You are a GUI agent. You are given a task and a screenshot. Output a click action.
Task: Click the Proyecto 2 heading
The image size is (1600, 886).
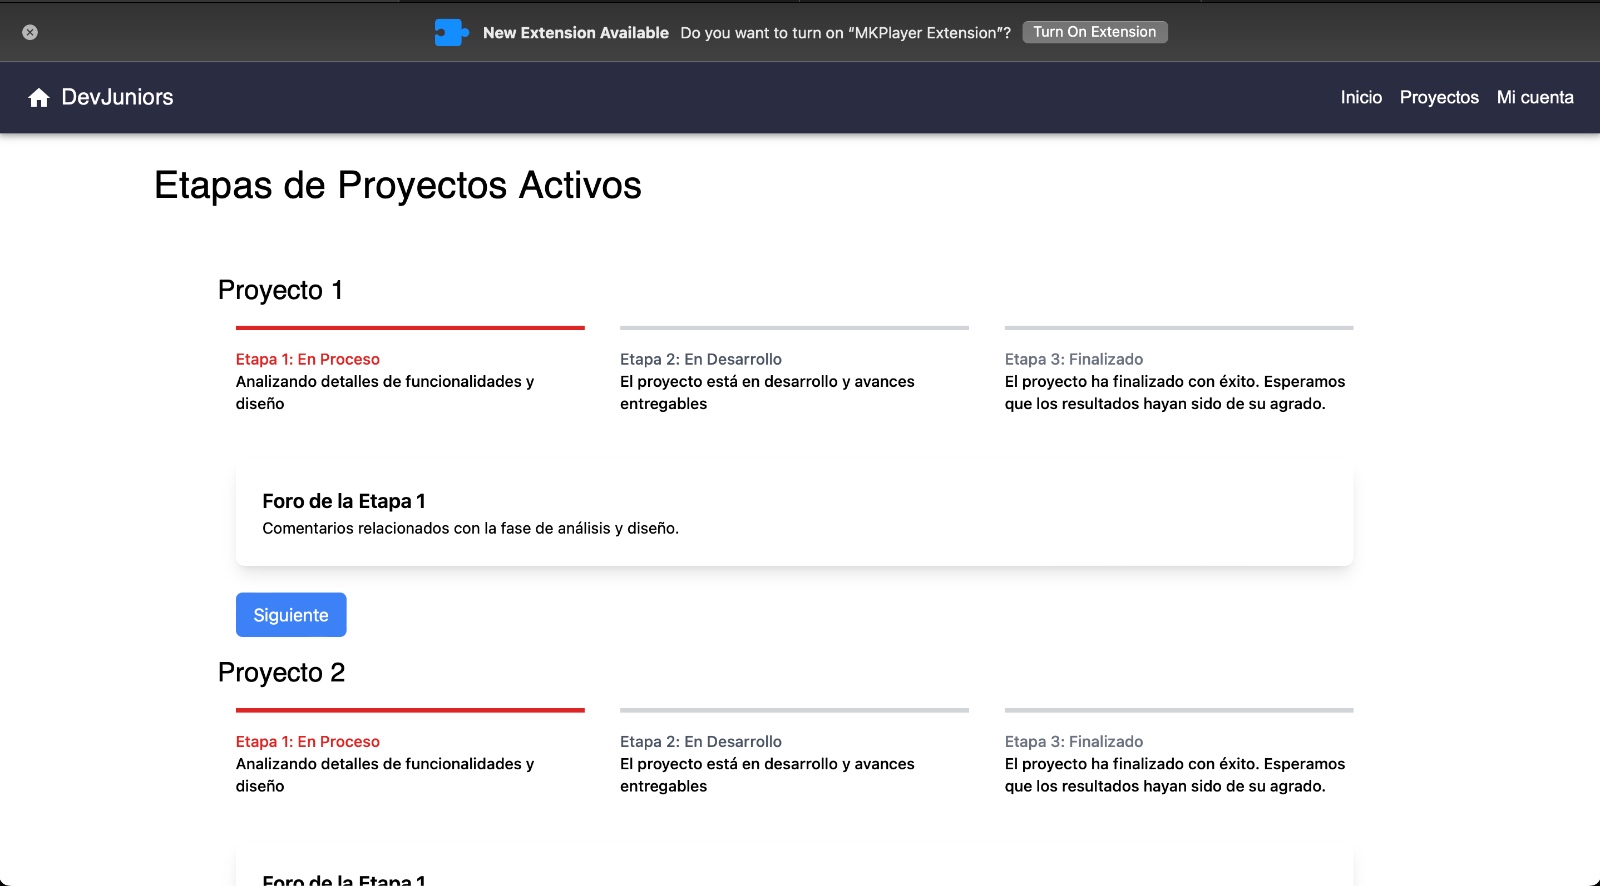[x=282, y=673]
